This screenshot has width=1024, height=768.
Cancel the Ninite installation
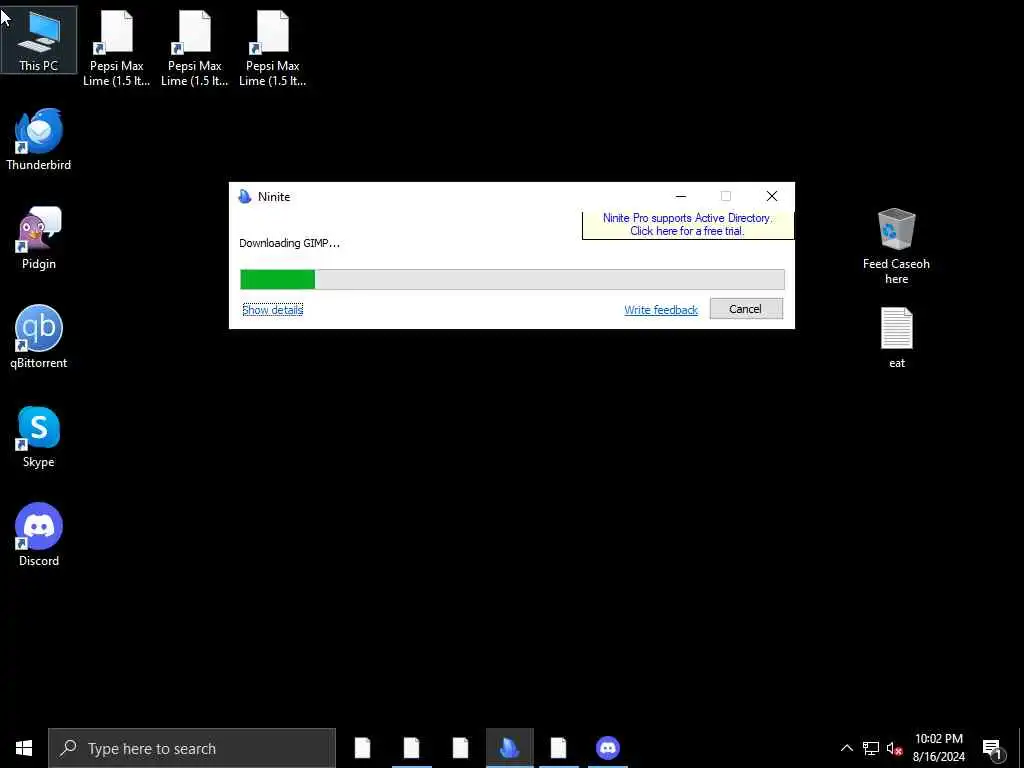[746, 309]
